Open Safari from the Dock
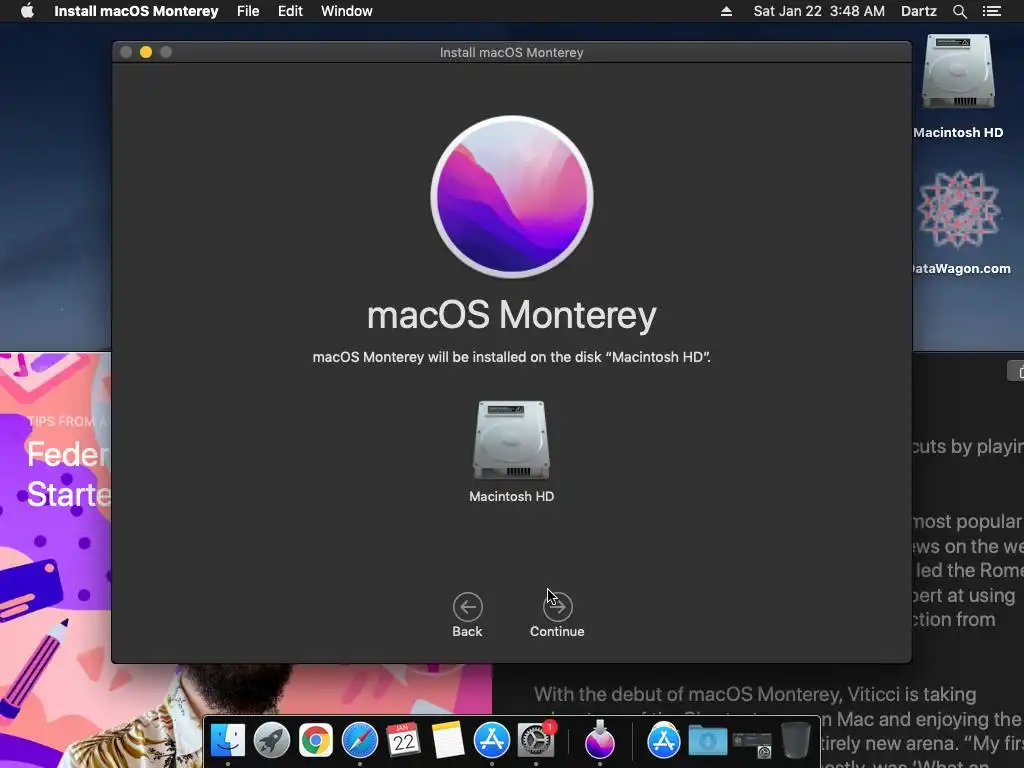Viewport: 1024px width, 768px height. tap(360, 740)
